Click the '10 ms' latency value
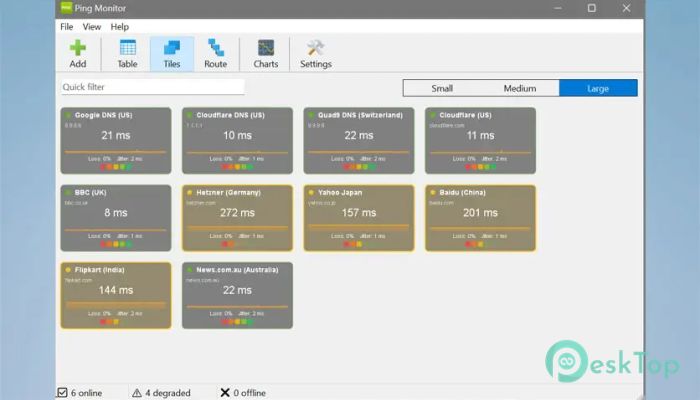Image resolution: width=700 pixels, height=400 pixels. coord(238,135)
